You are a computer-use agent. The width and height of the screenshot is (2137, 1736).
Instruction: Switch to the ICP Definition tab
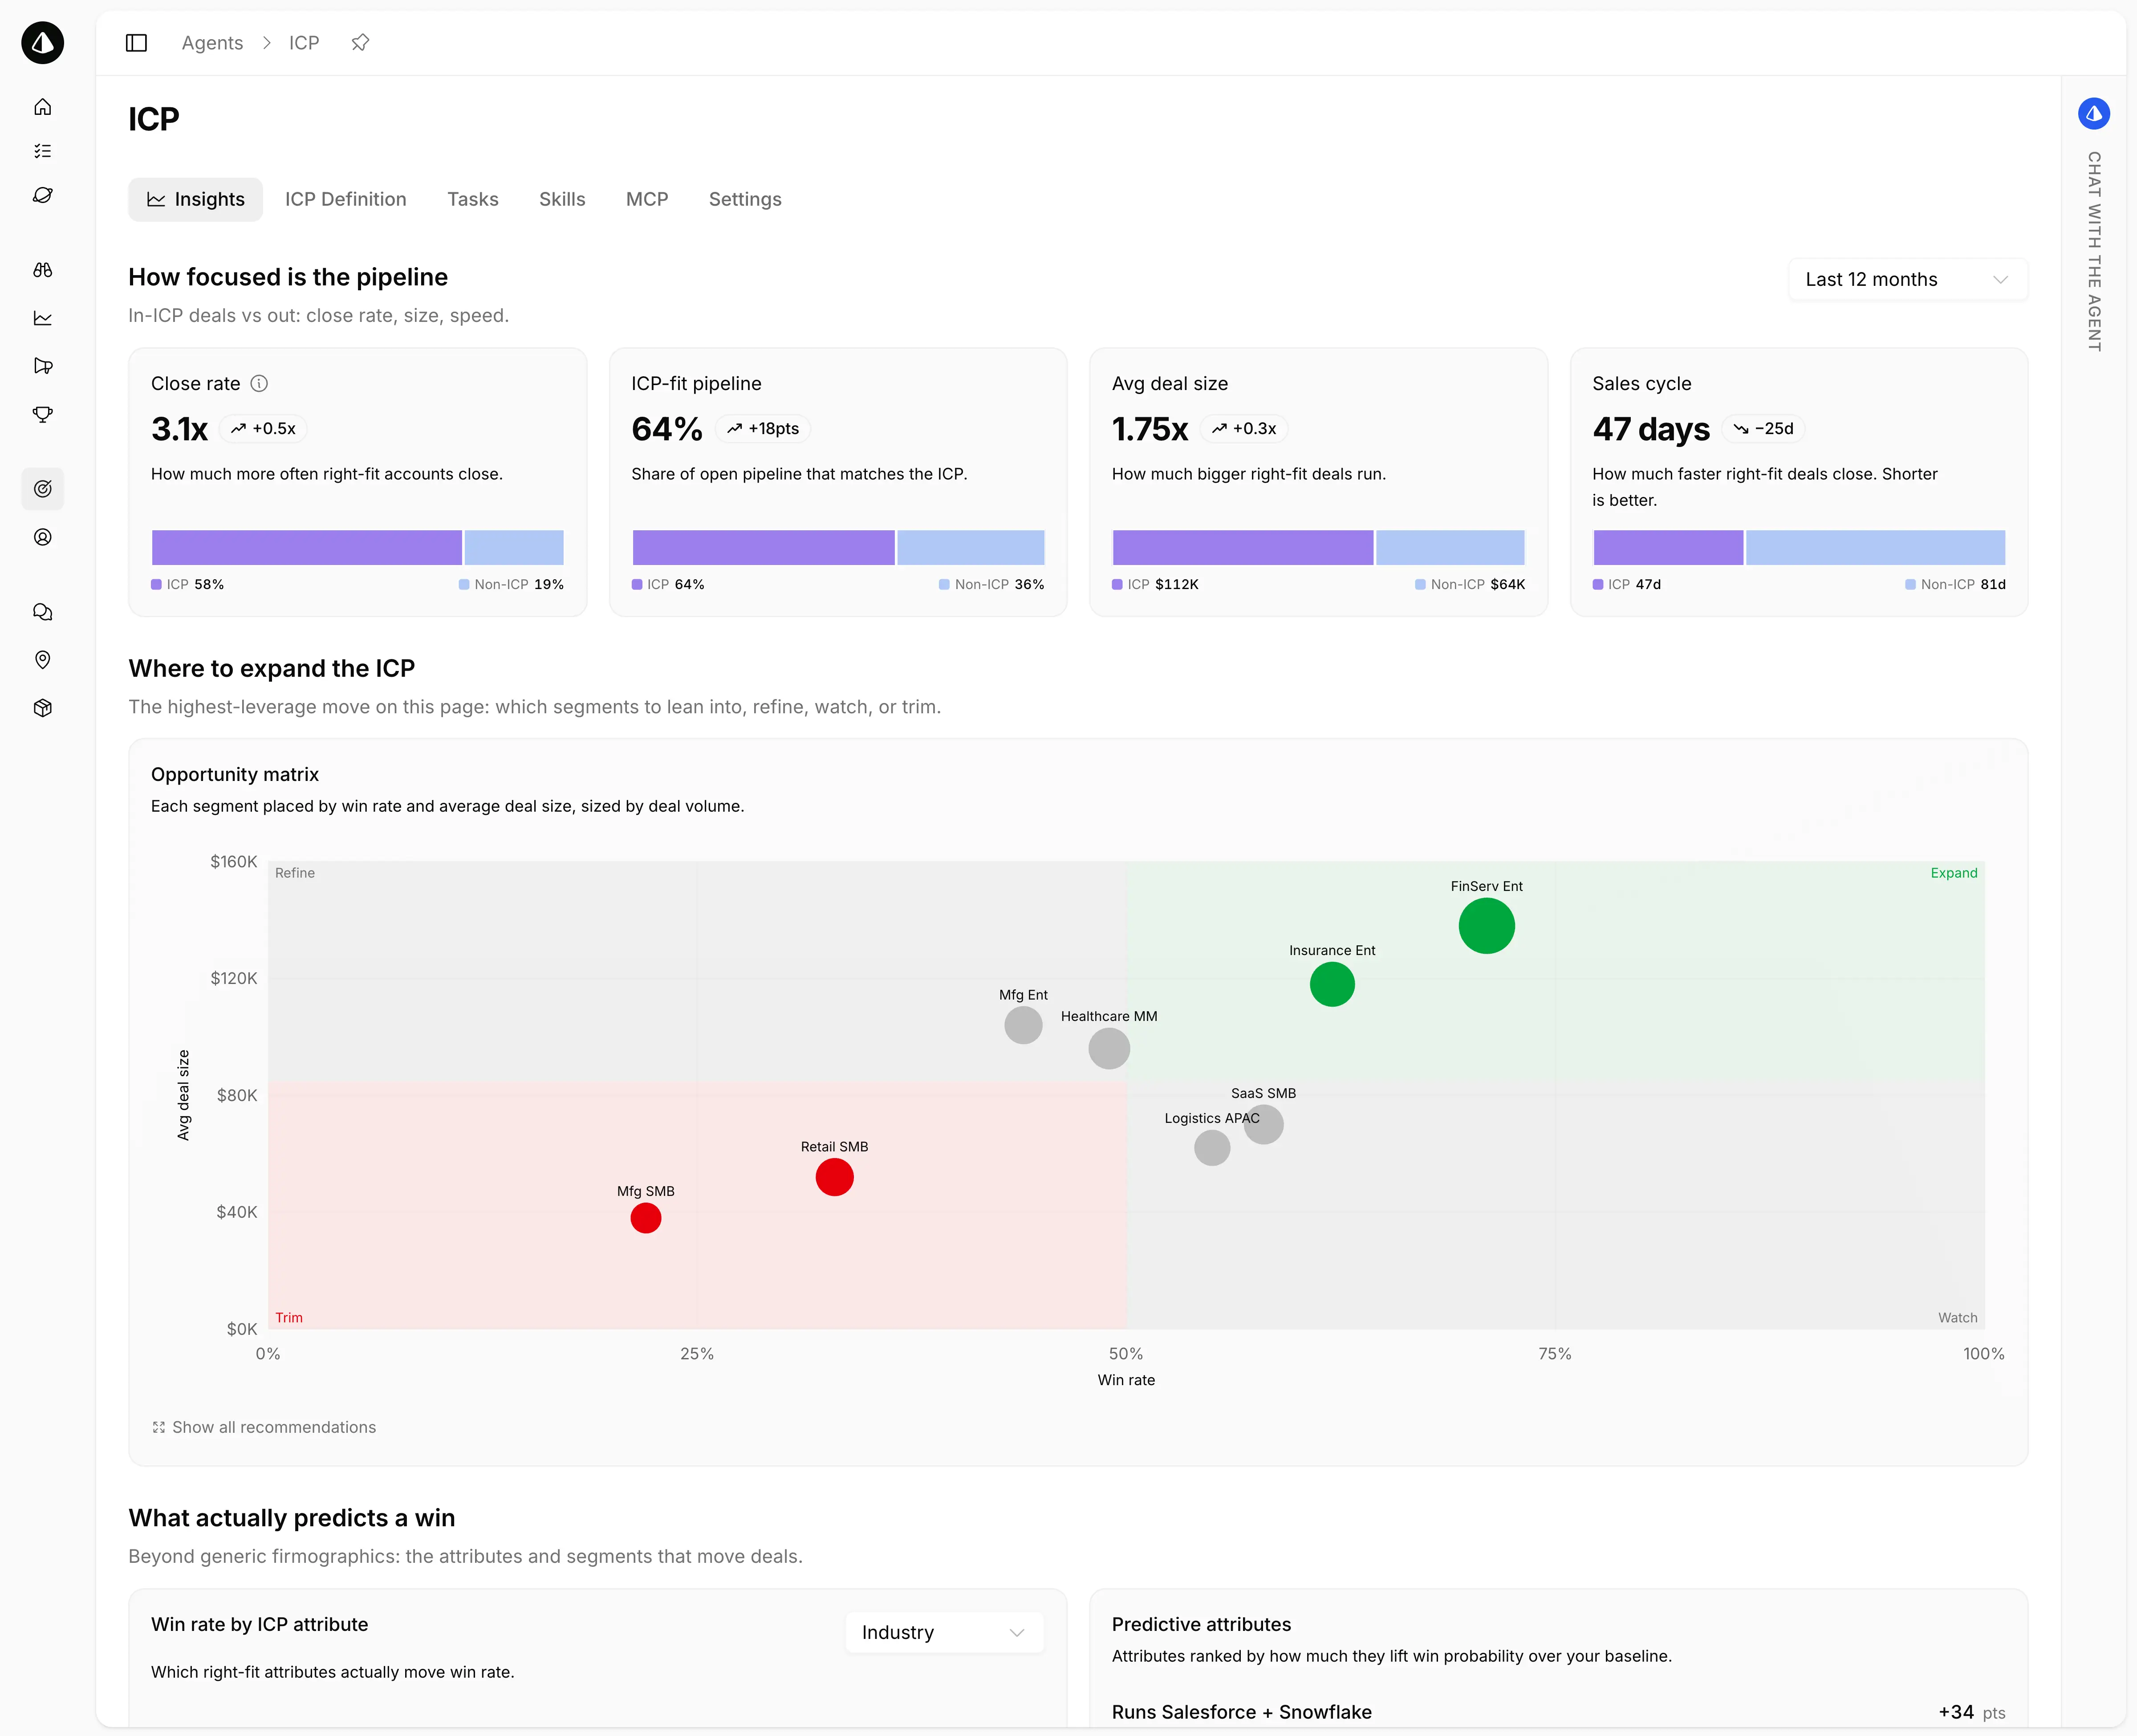click(x=346, y=200)
